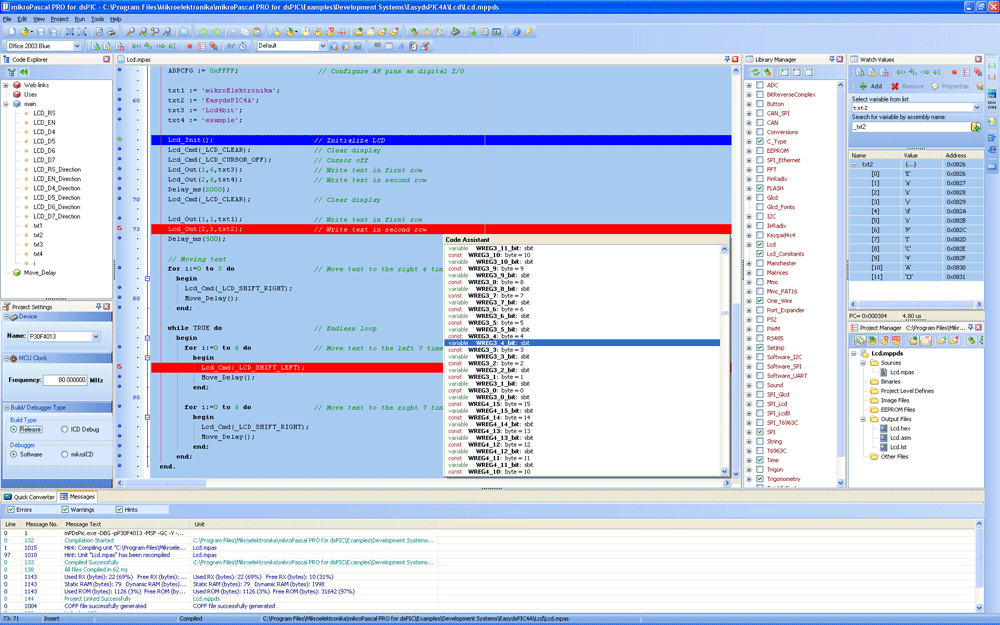
Task: Pin the Project Settings panel
Action: coord(98,306)
